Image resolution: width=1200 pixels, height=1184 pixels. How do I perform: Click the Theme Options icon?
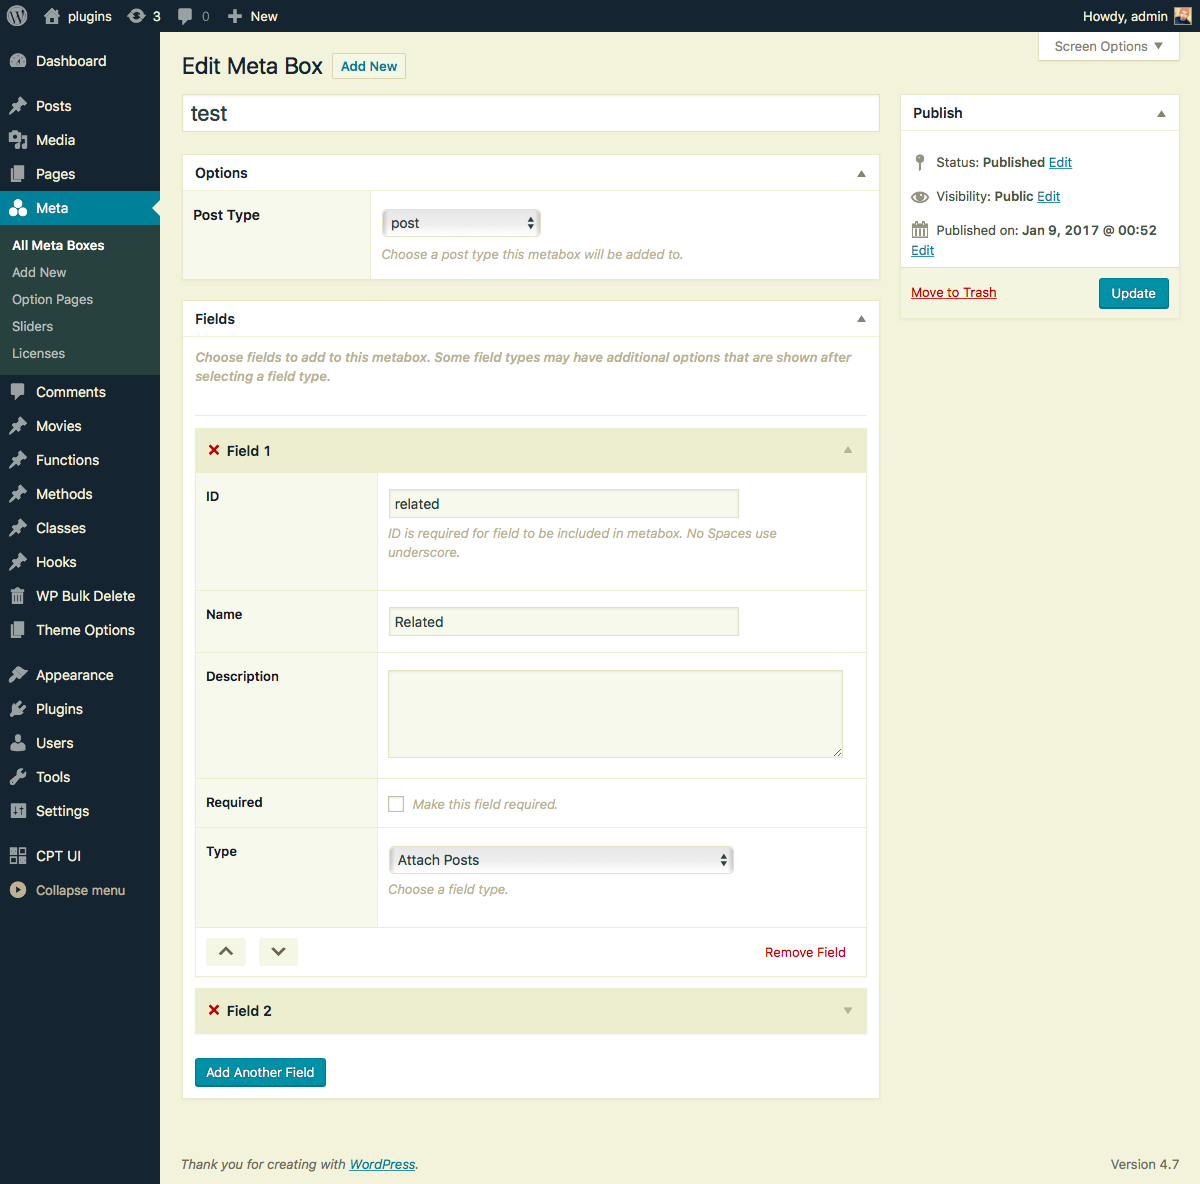(x=18, y=630)
